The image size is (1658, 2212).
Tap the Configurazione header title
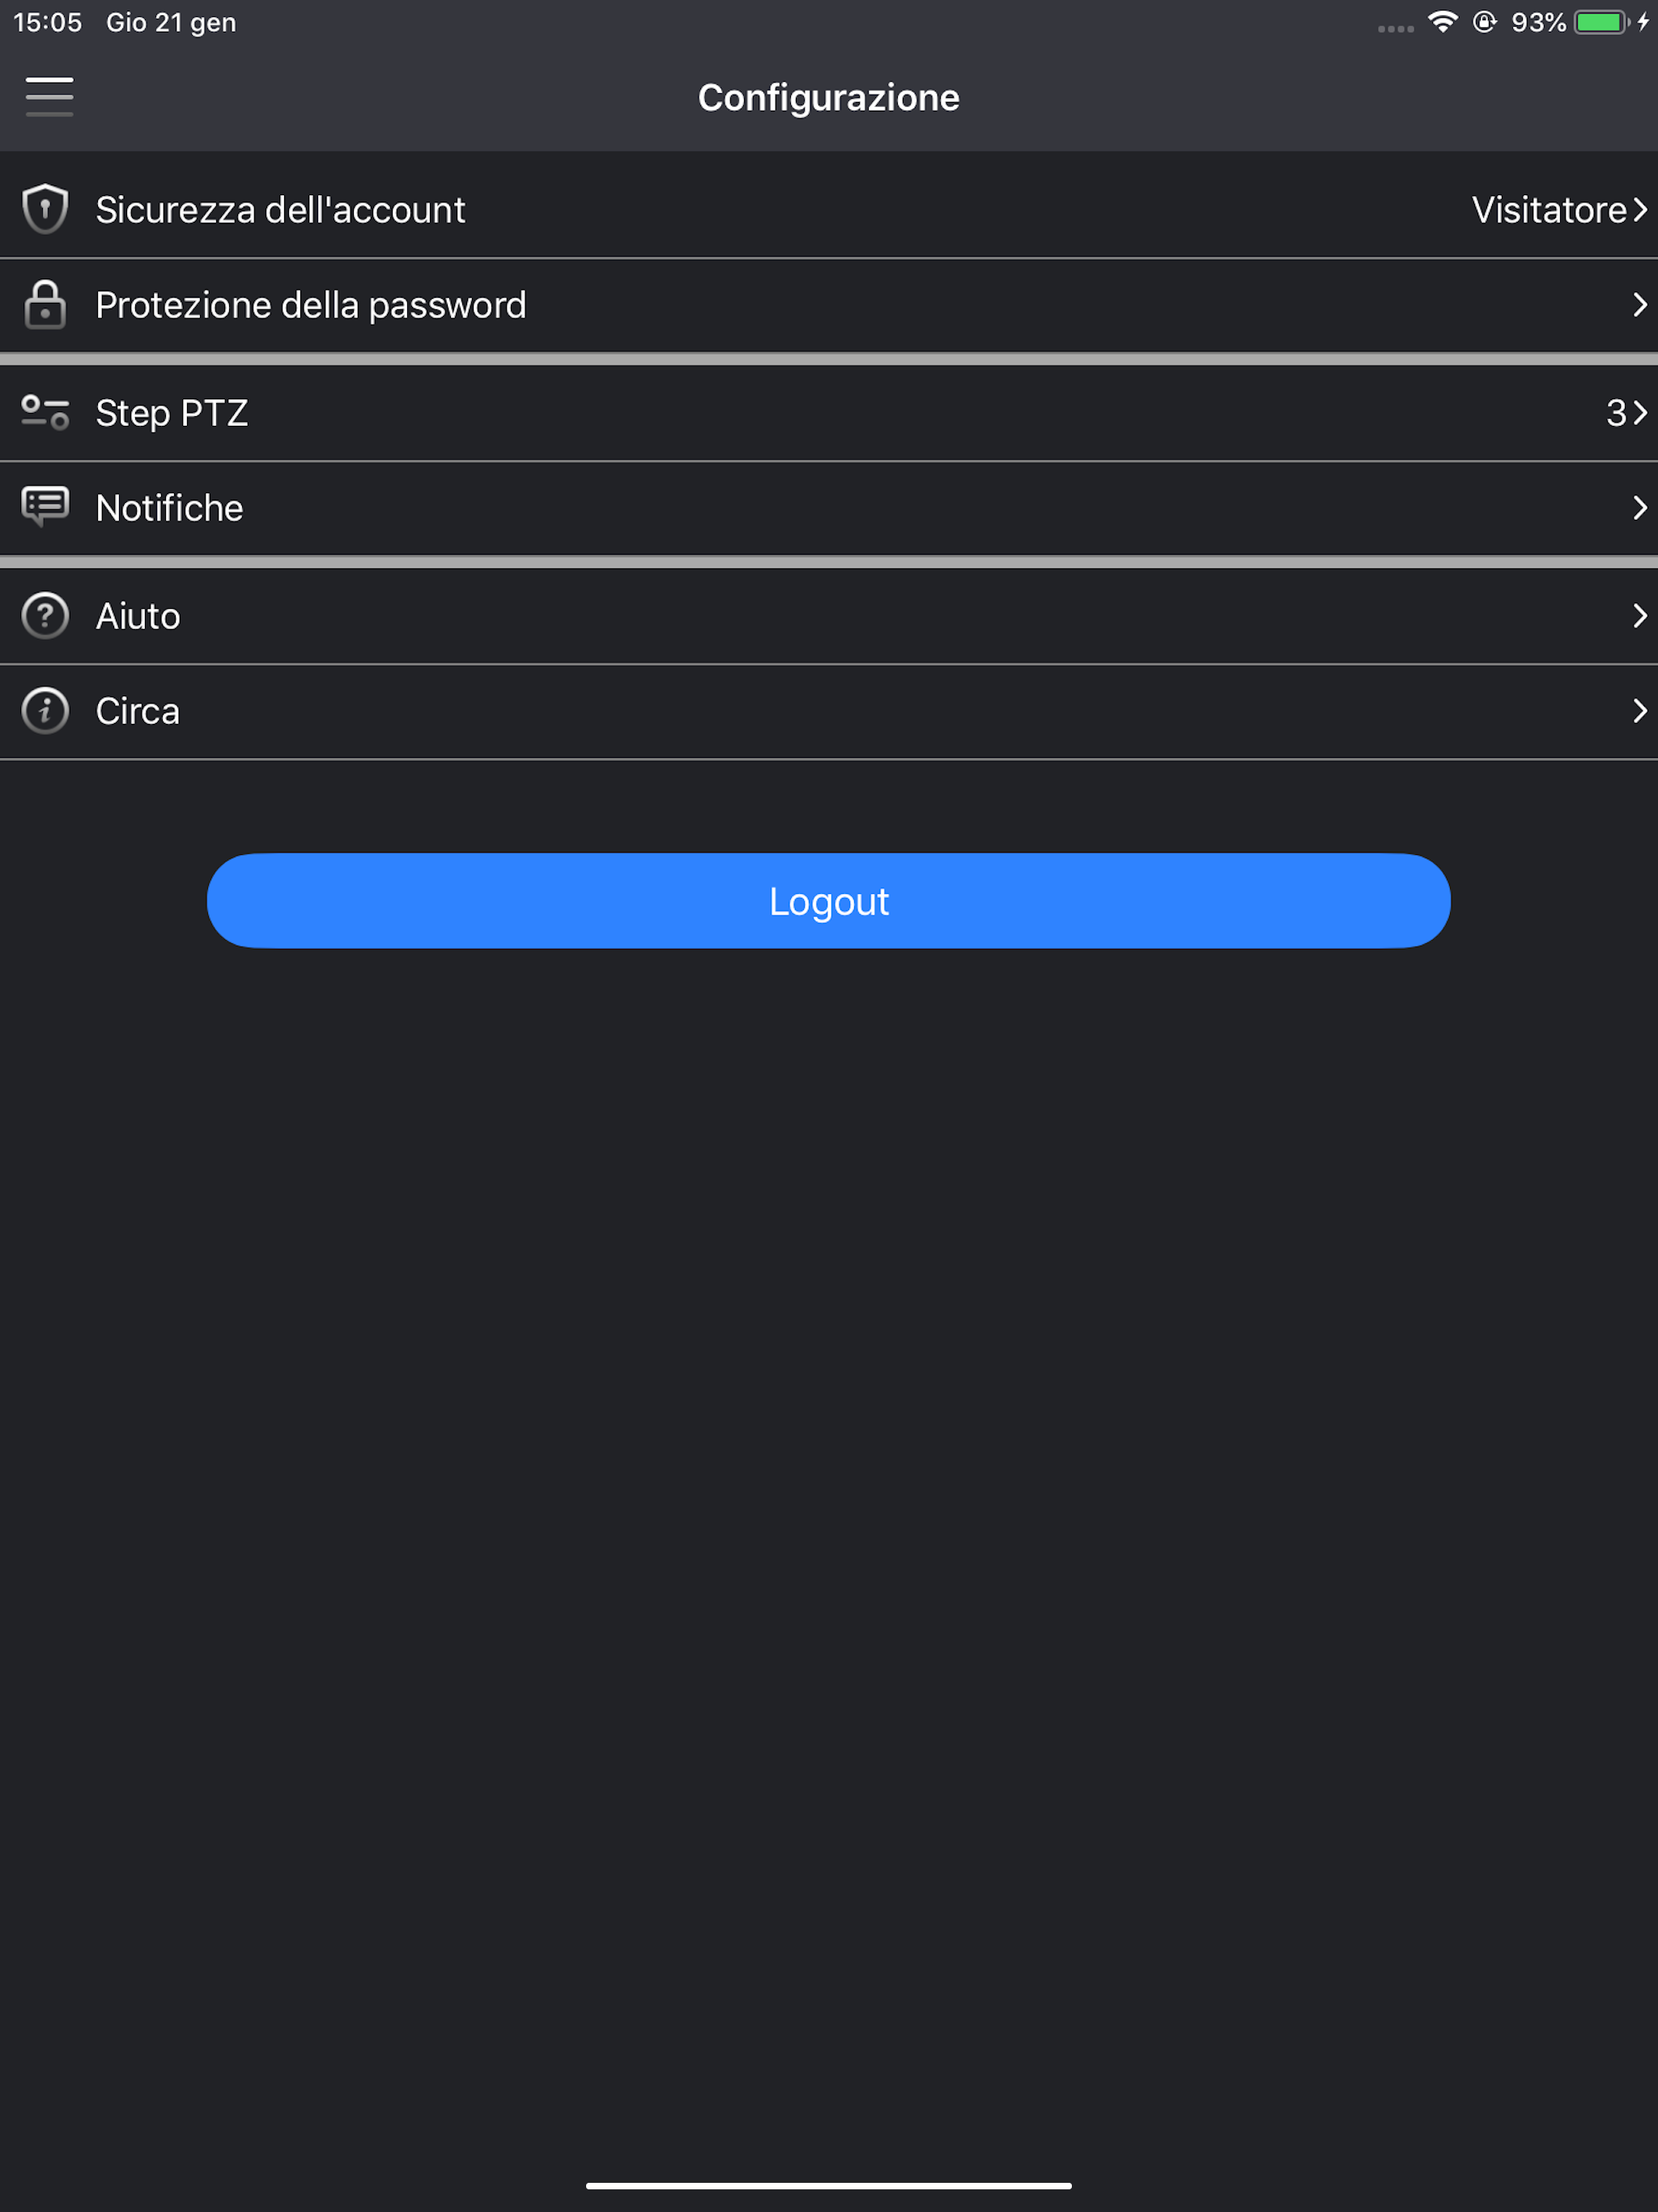[x=829, y=97]
